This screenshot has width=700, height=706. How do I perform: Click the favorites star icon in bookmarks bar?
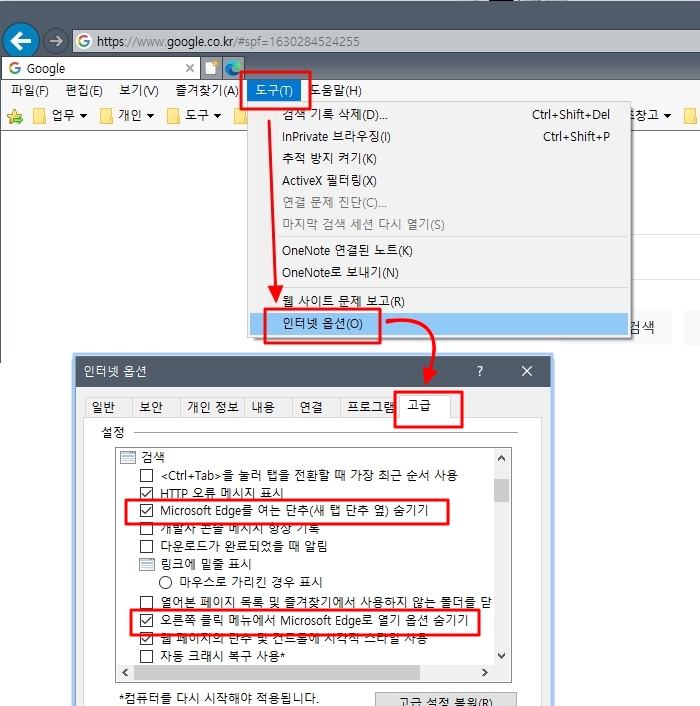coord(15,116)
